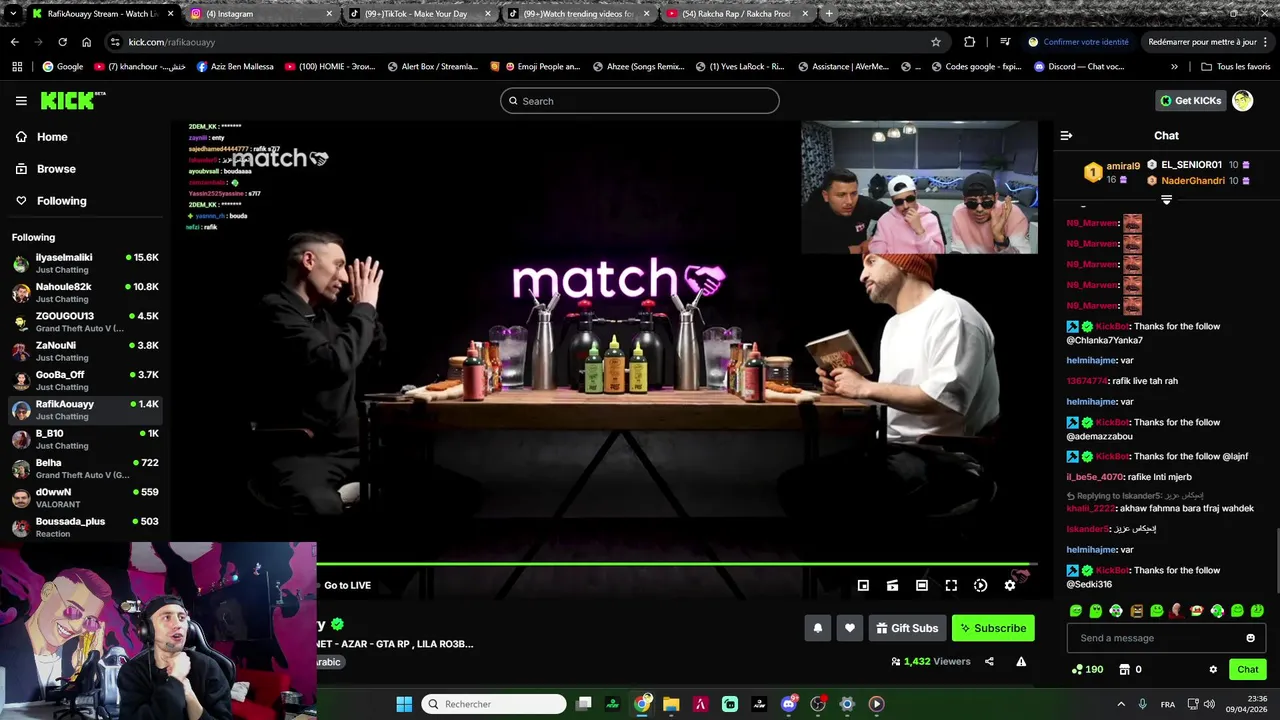
Task: Toggle theater mode
Action: coord(922,586)
